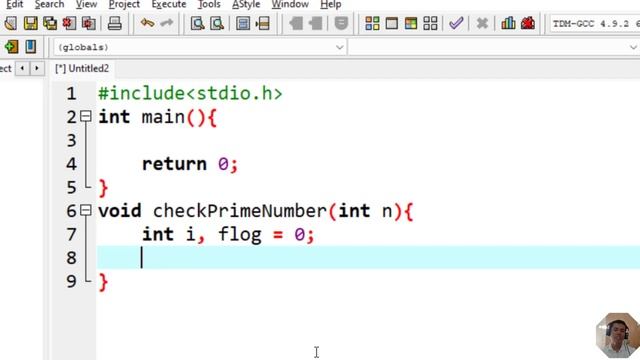Undo the last edit with the arrow icon
This screenshot has width=640, height=360.
click(x=147, y=23)
